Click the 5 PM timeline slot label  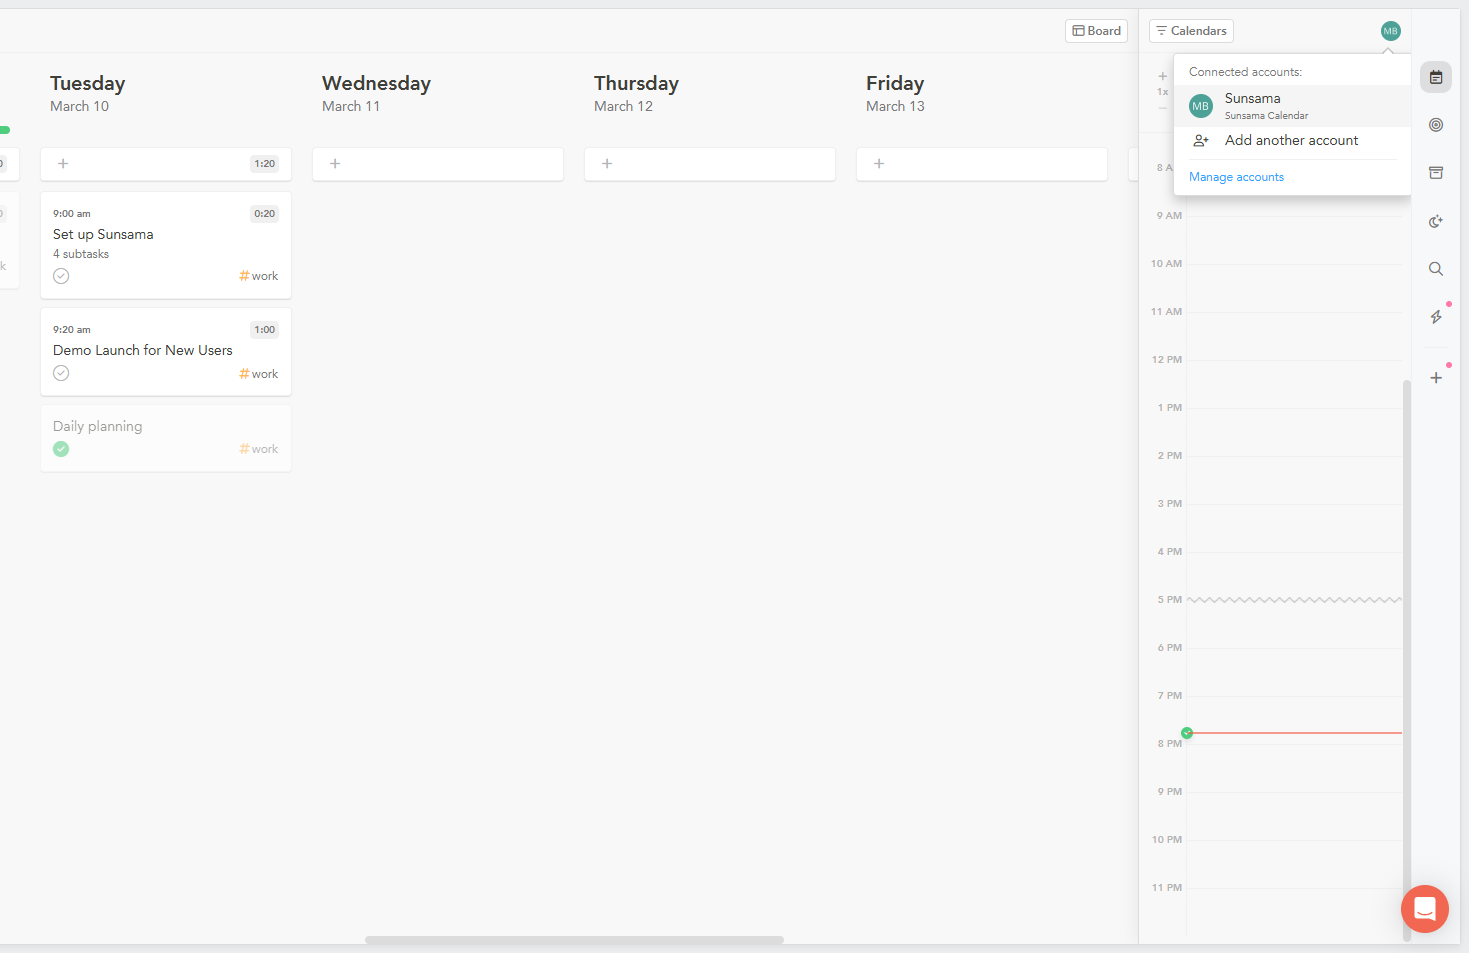(x=1170, y=600)
